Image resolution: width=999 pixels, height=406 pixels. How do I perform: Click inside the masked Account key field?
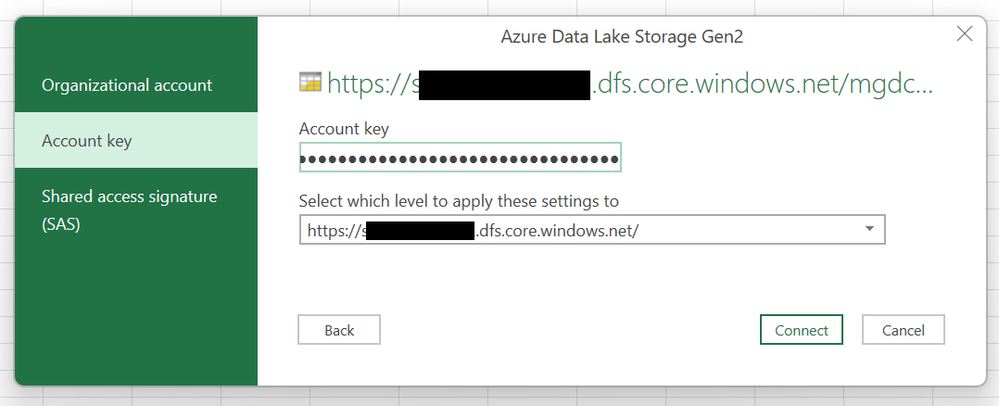click(x=460, y=158)
